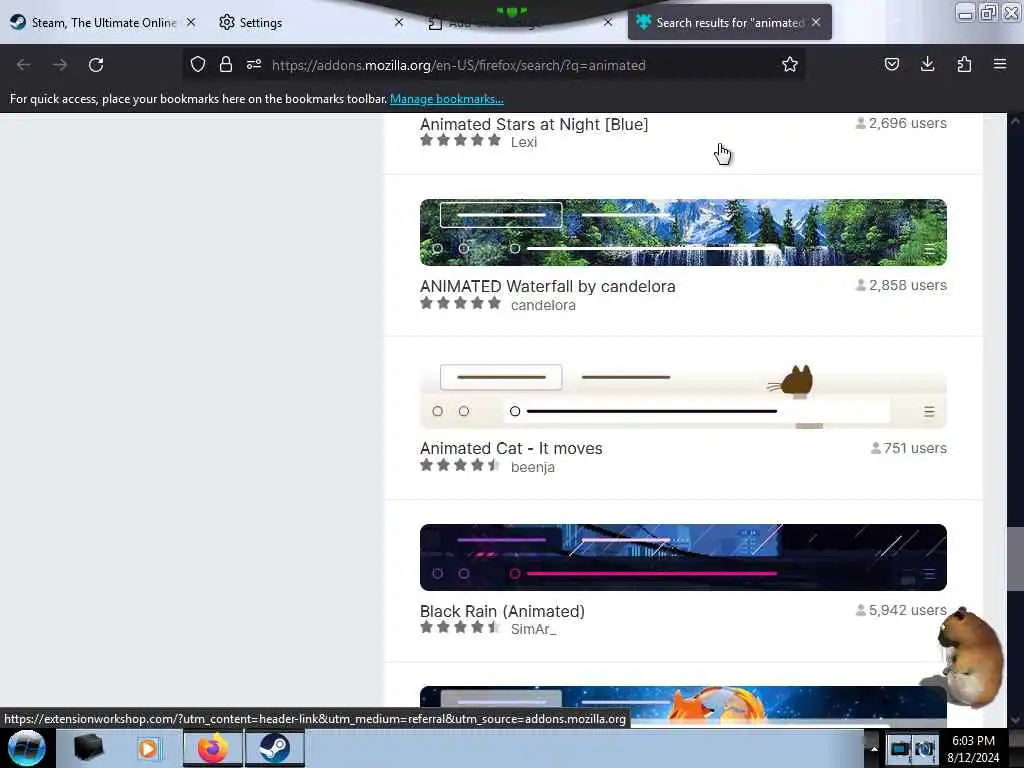
Task: Open the Windows Start menu
Action: pos(27,748)
